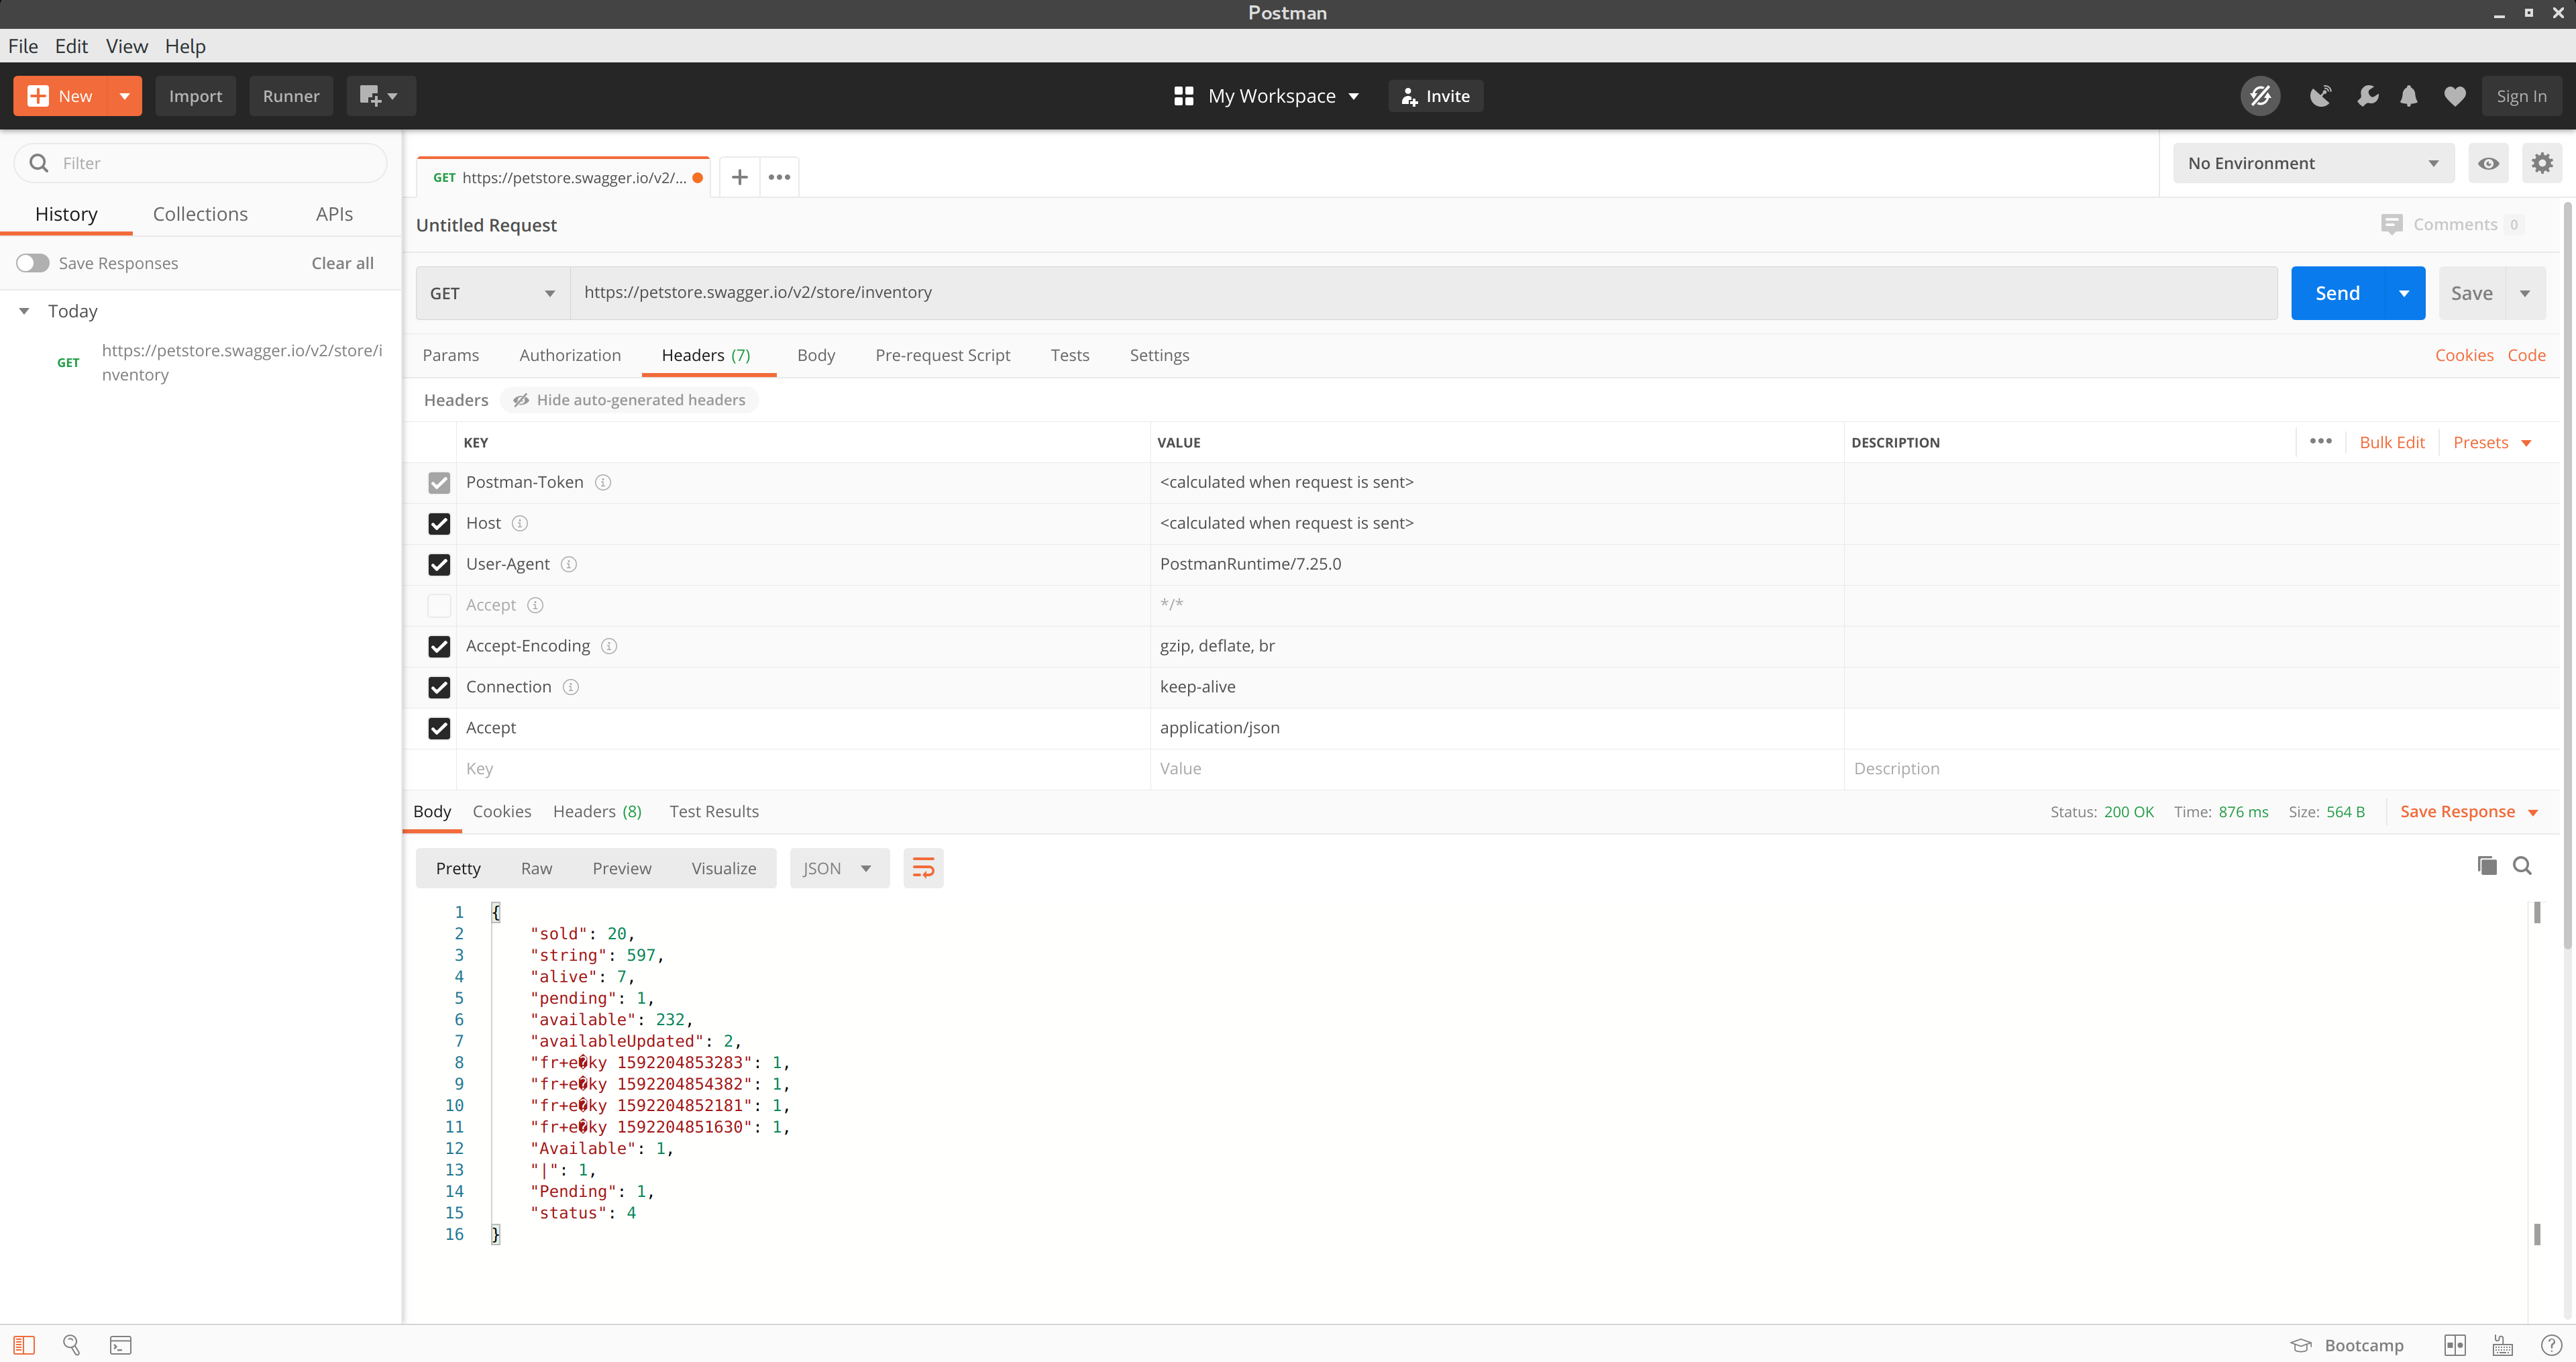Click the environment quick look eye icon
2576x1362 pixels.
pyautogui.click(x=2488, y=163)
